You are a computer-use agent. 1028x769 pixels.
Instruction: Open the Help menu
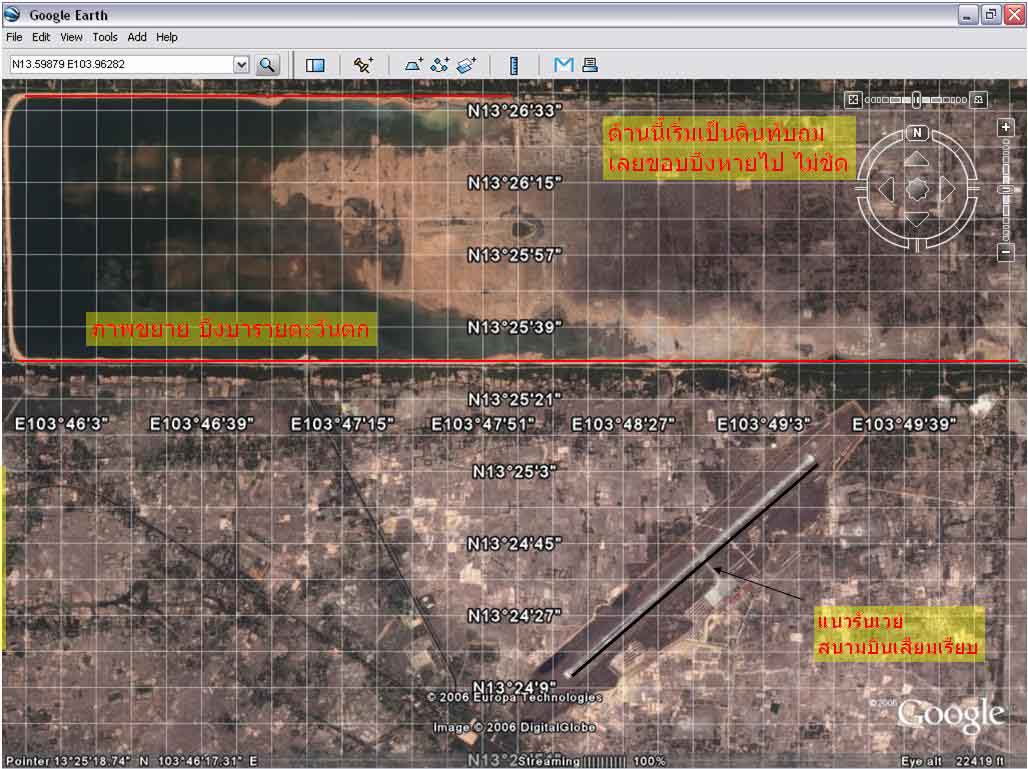tap(167, 37)
